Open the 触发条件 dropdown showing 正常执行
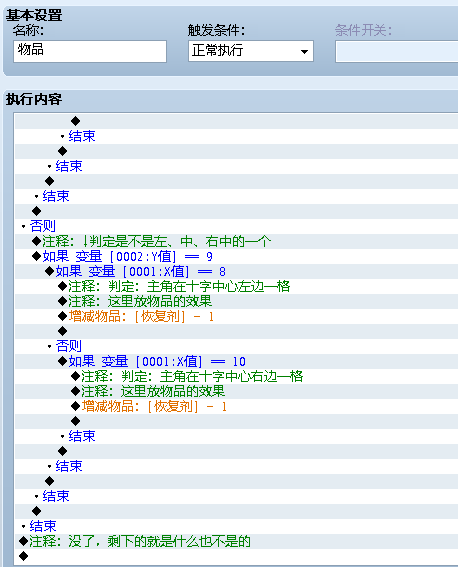Viewport: 458px width, 567px height. click(251, 51)
